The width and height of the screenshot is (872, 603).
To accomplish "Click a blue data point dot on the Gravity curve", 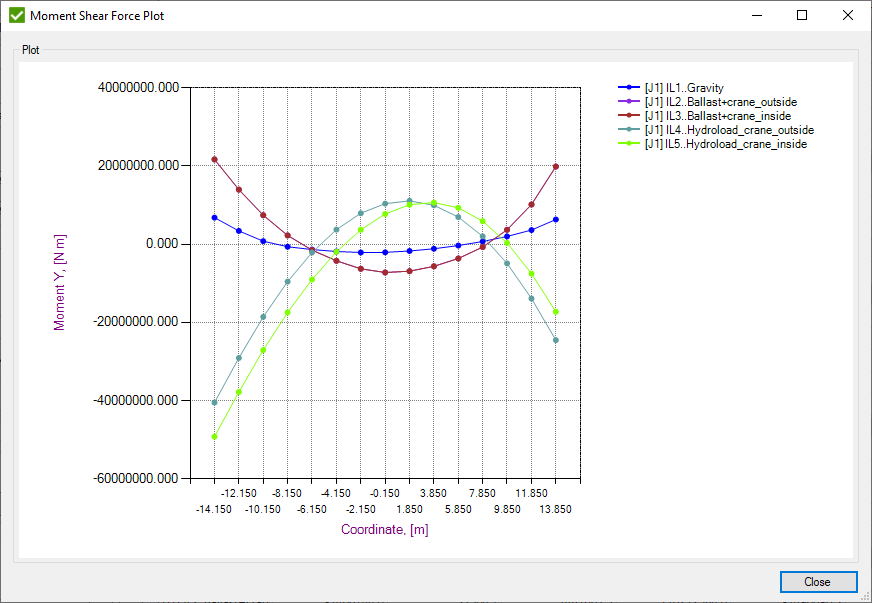I will point(213,216).
